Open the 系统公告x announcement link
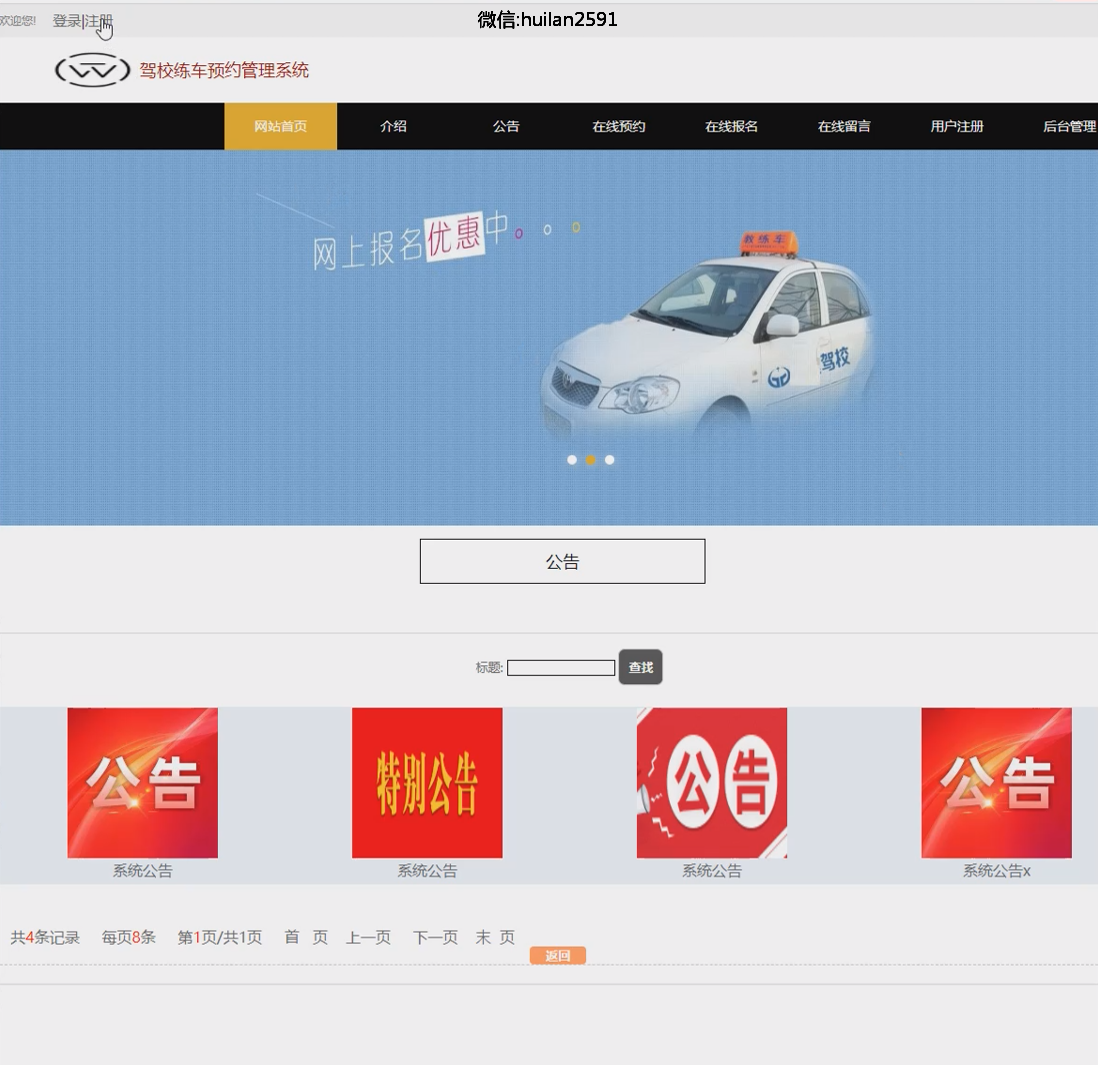 (996, 871)
